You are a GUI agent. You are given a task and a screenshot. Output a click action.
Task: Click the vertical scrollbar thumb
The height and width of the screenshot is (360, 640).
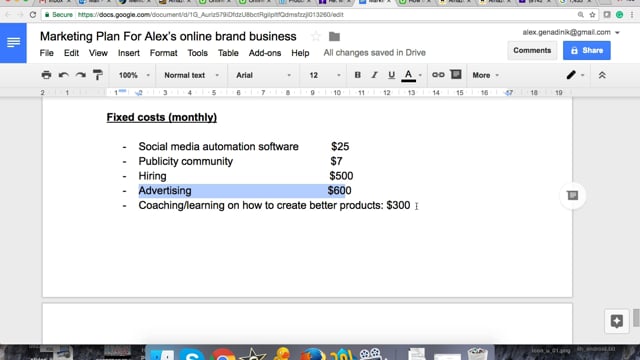pyautogui.click(x=636, y=318)
